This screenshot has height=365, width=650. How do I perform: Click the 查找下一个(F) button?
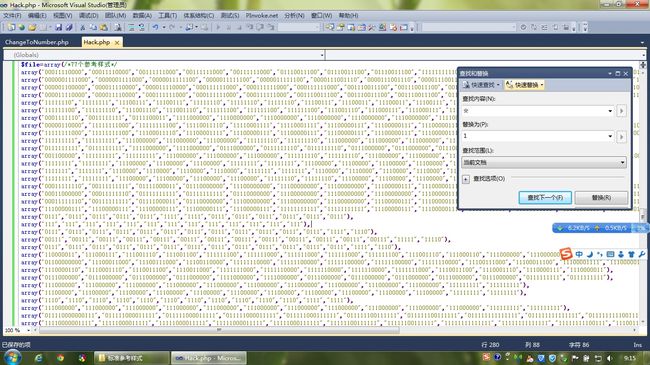[545, 197]
